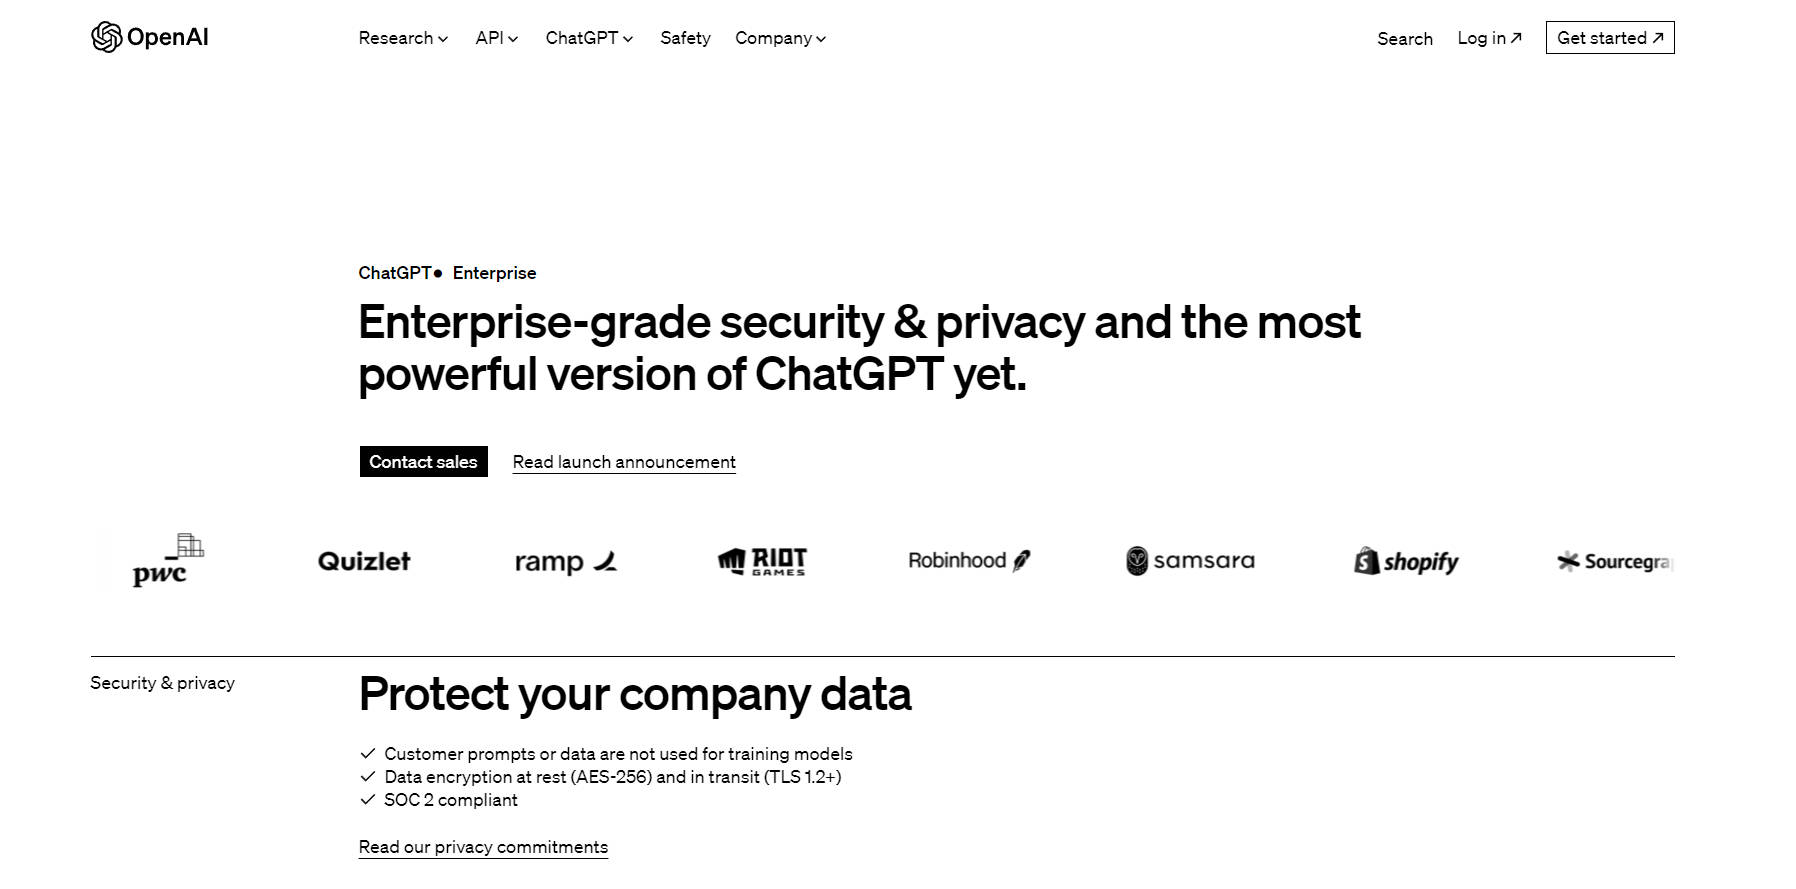Click the Contact sales button
Screen dimensions: 1796x889
pyautogui.click(x=423, y=461)
